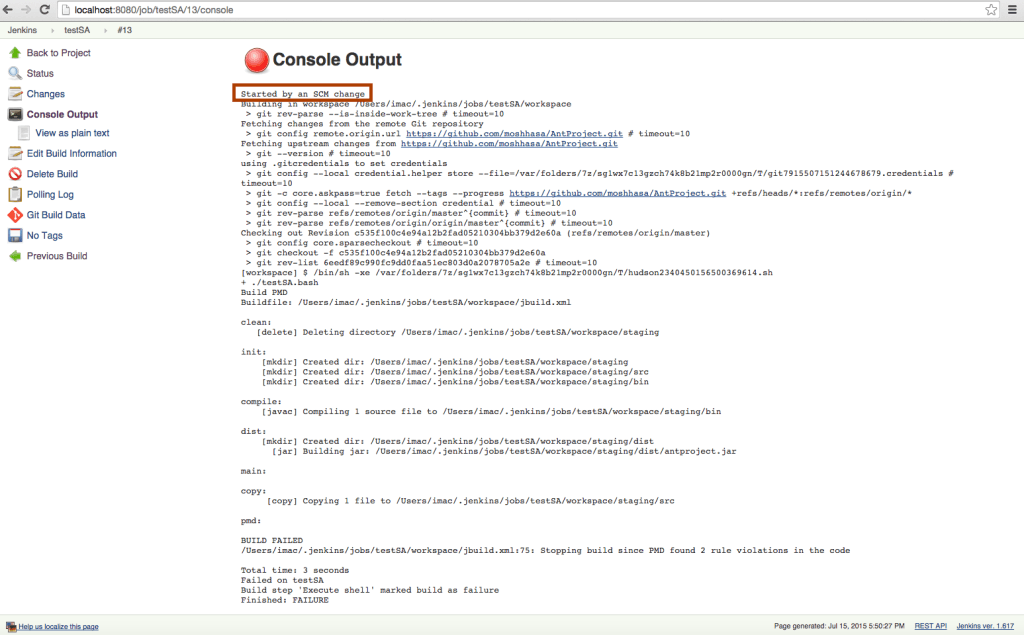The width and height of the screenshot is (1024, 635).
Task: Click the Console Output terminal icon
Action: coord(14,114)
